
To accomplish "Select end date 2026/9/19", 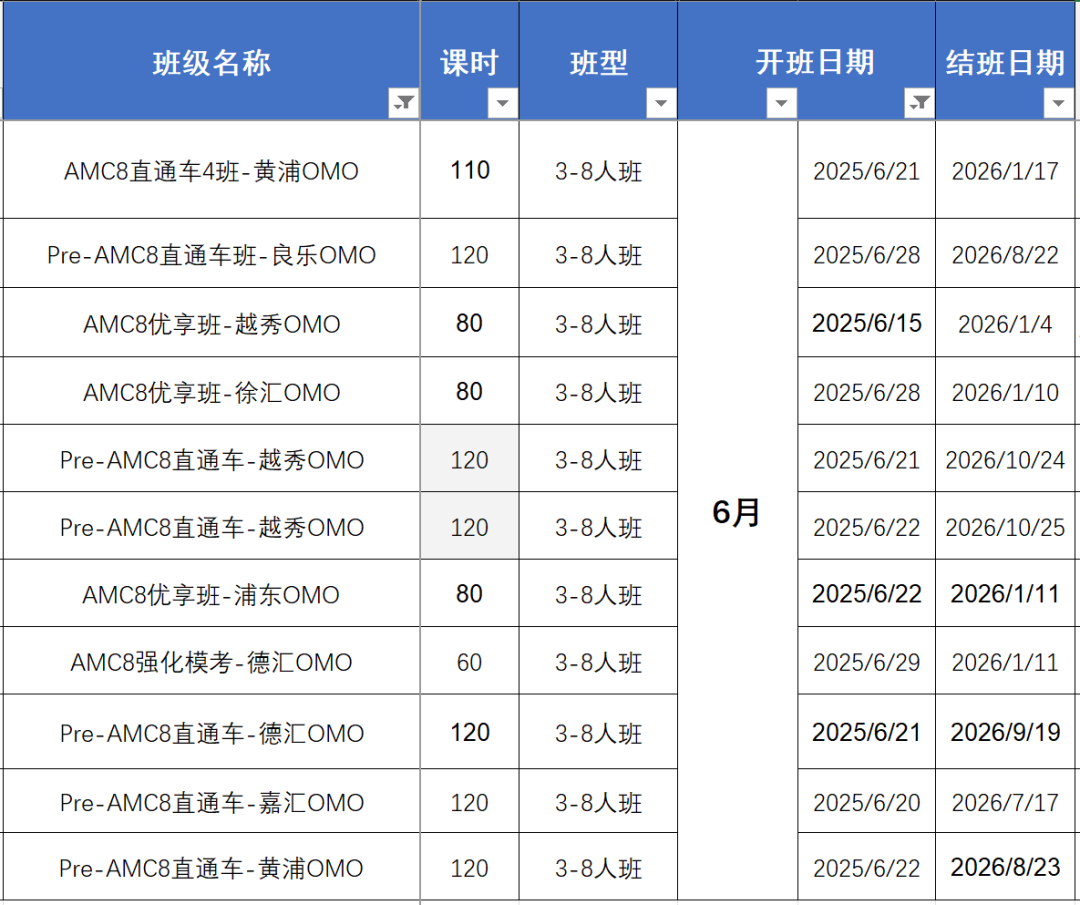I will click(x=1005, y=732).
